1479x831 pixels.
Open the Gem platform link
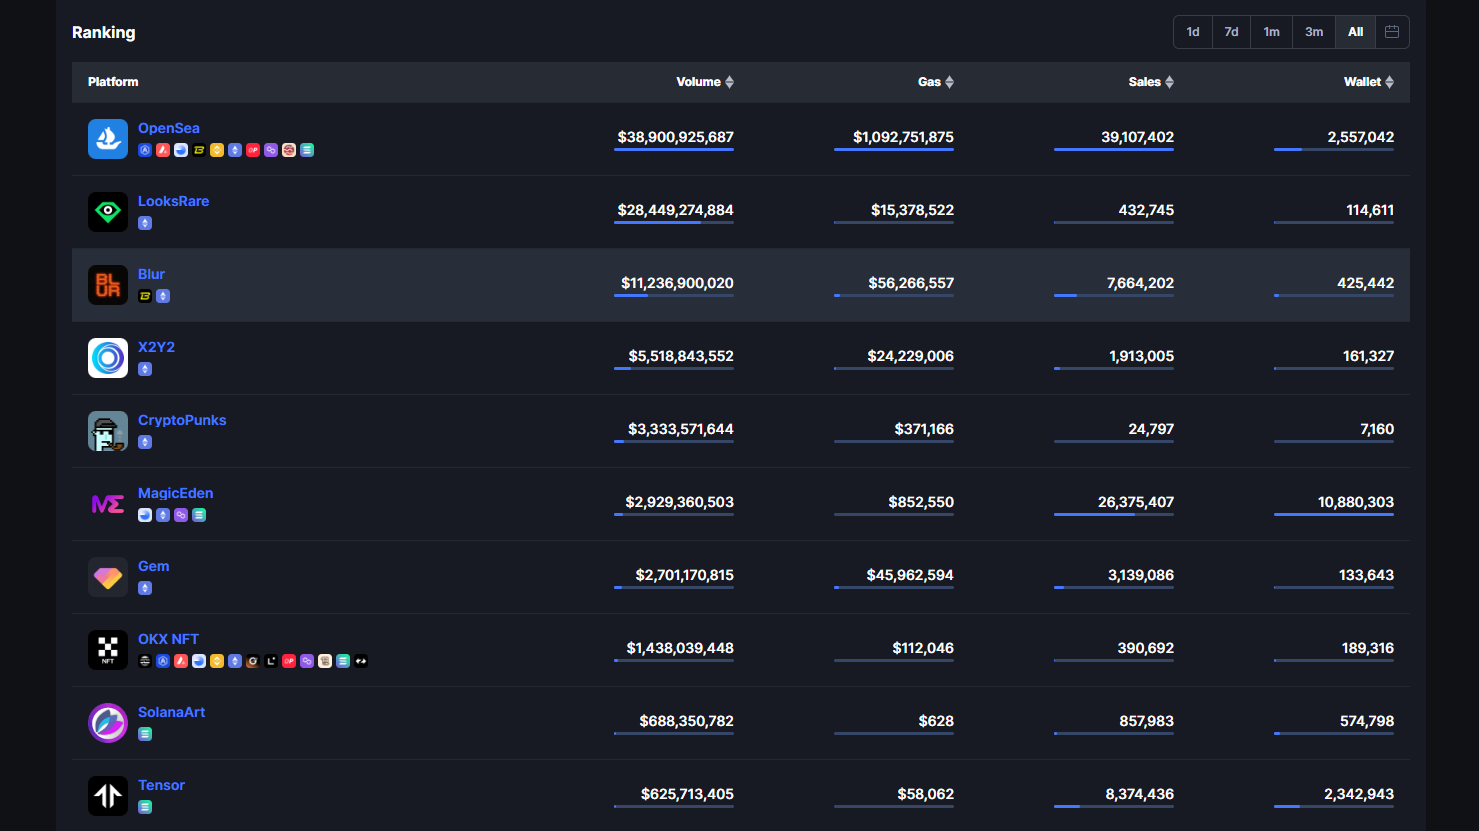[x=154, y=566]
